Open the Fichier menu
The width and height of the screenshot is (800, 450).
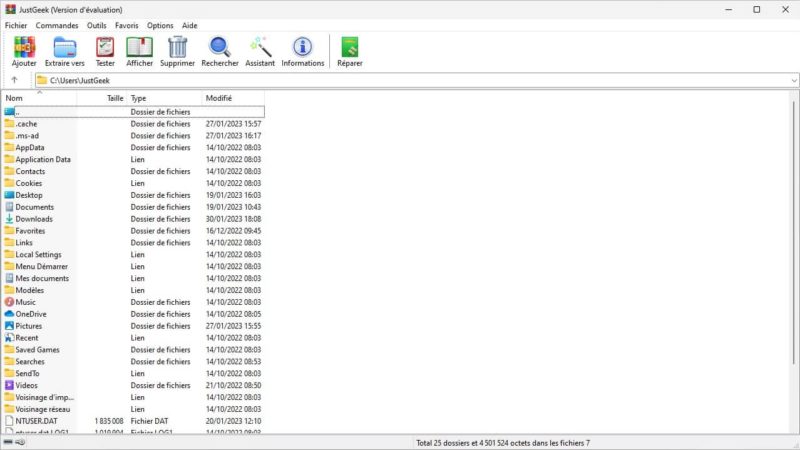point(16,26)
